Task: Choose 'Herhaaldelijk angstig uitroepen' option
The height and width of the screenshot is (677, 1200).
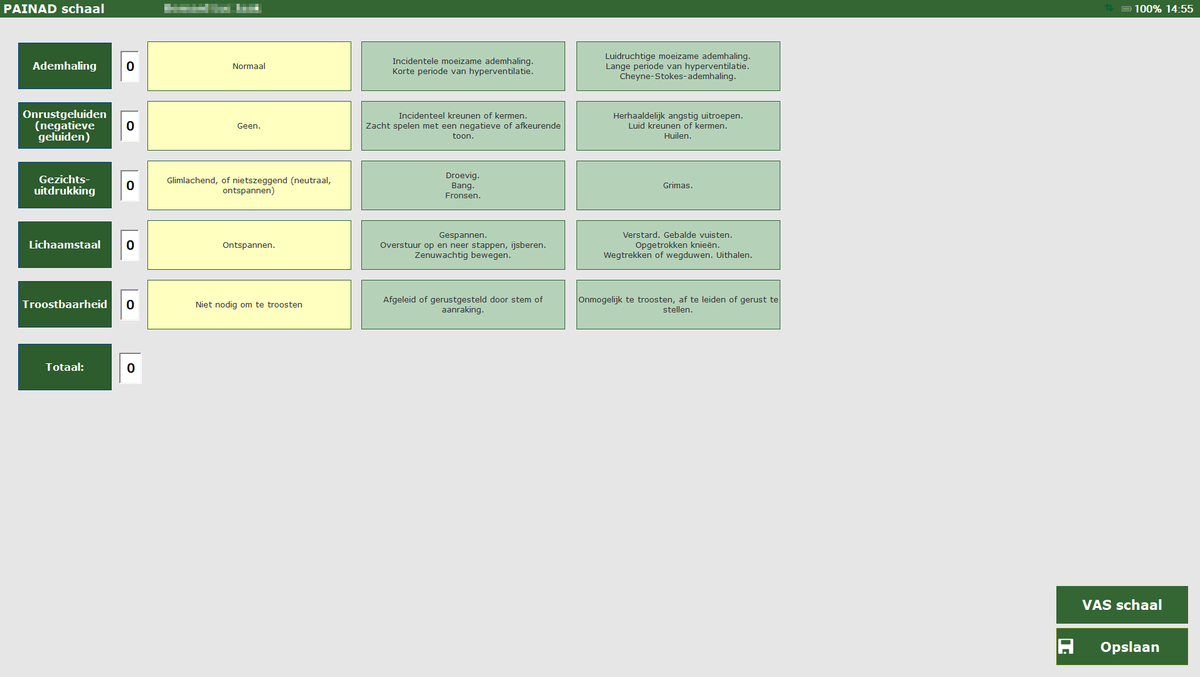Action: click(678, 126)
